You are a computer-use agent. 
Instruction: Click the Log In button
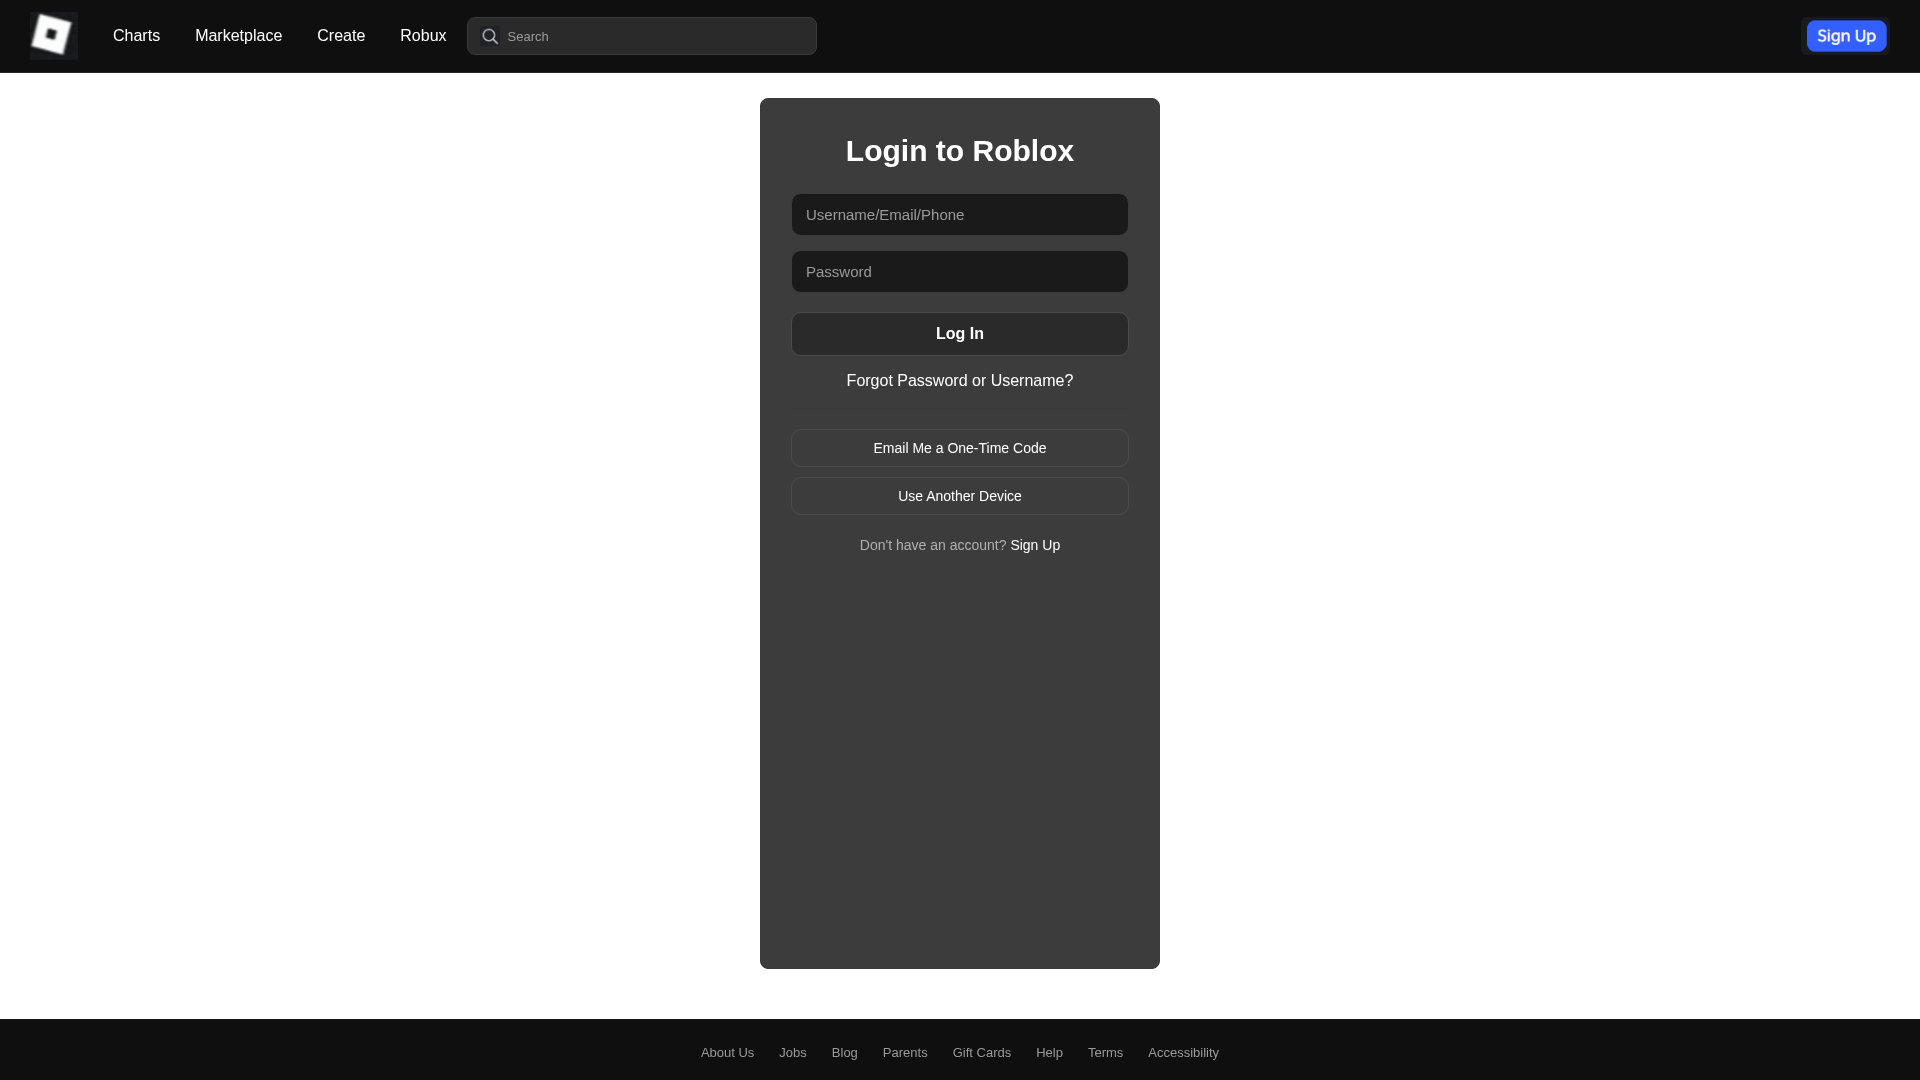(x=960, y=334)
